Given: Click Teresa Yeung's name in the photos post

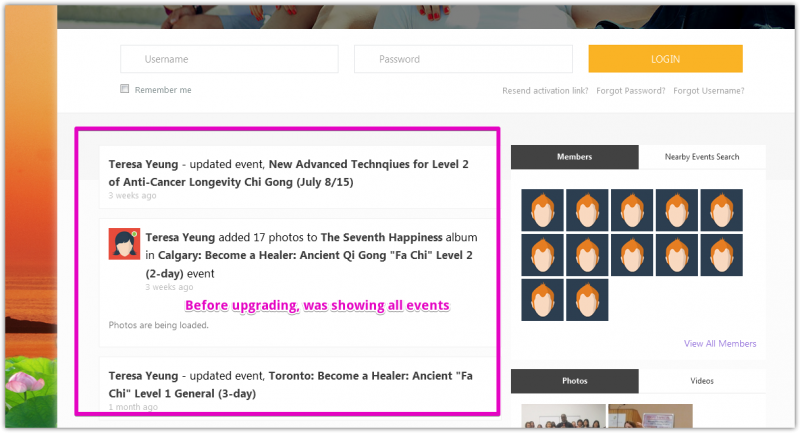Looking at the screenshot, I should (180, 238).
